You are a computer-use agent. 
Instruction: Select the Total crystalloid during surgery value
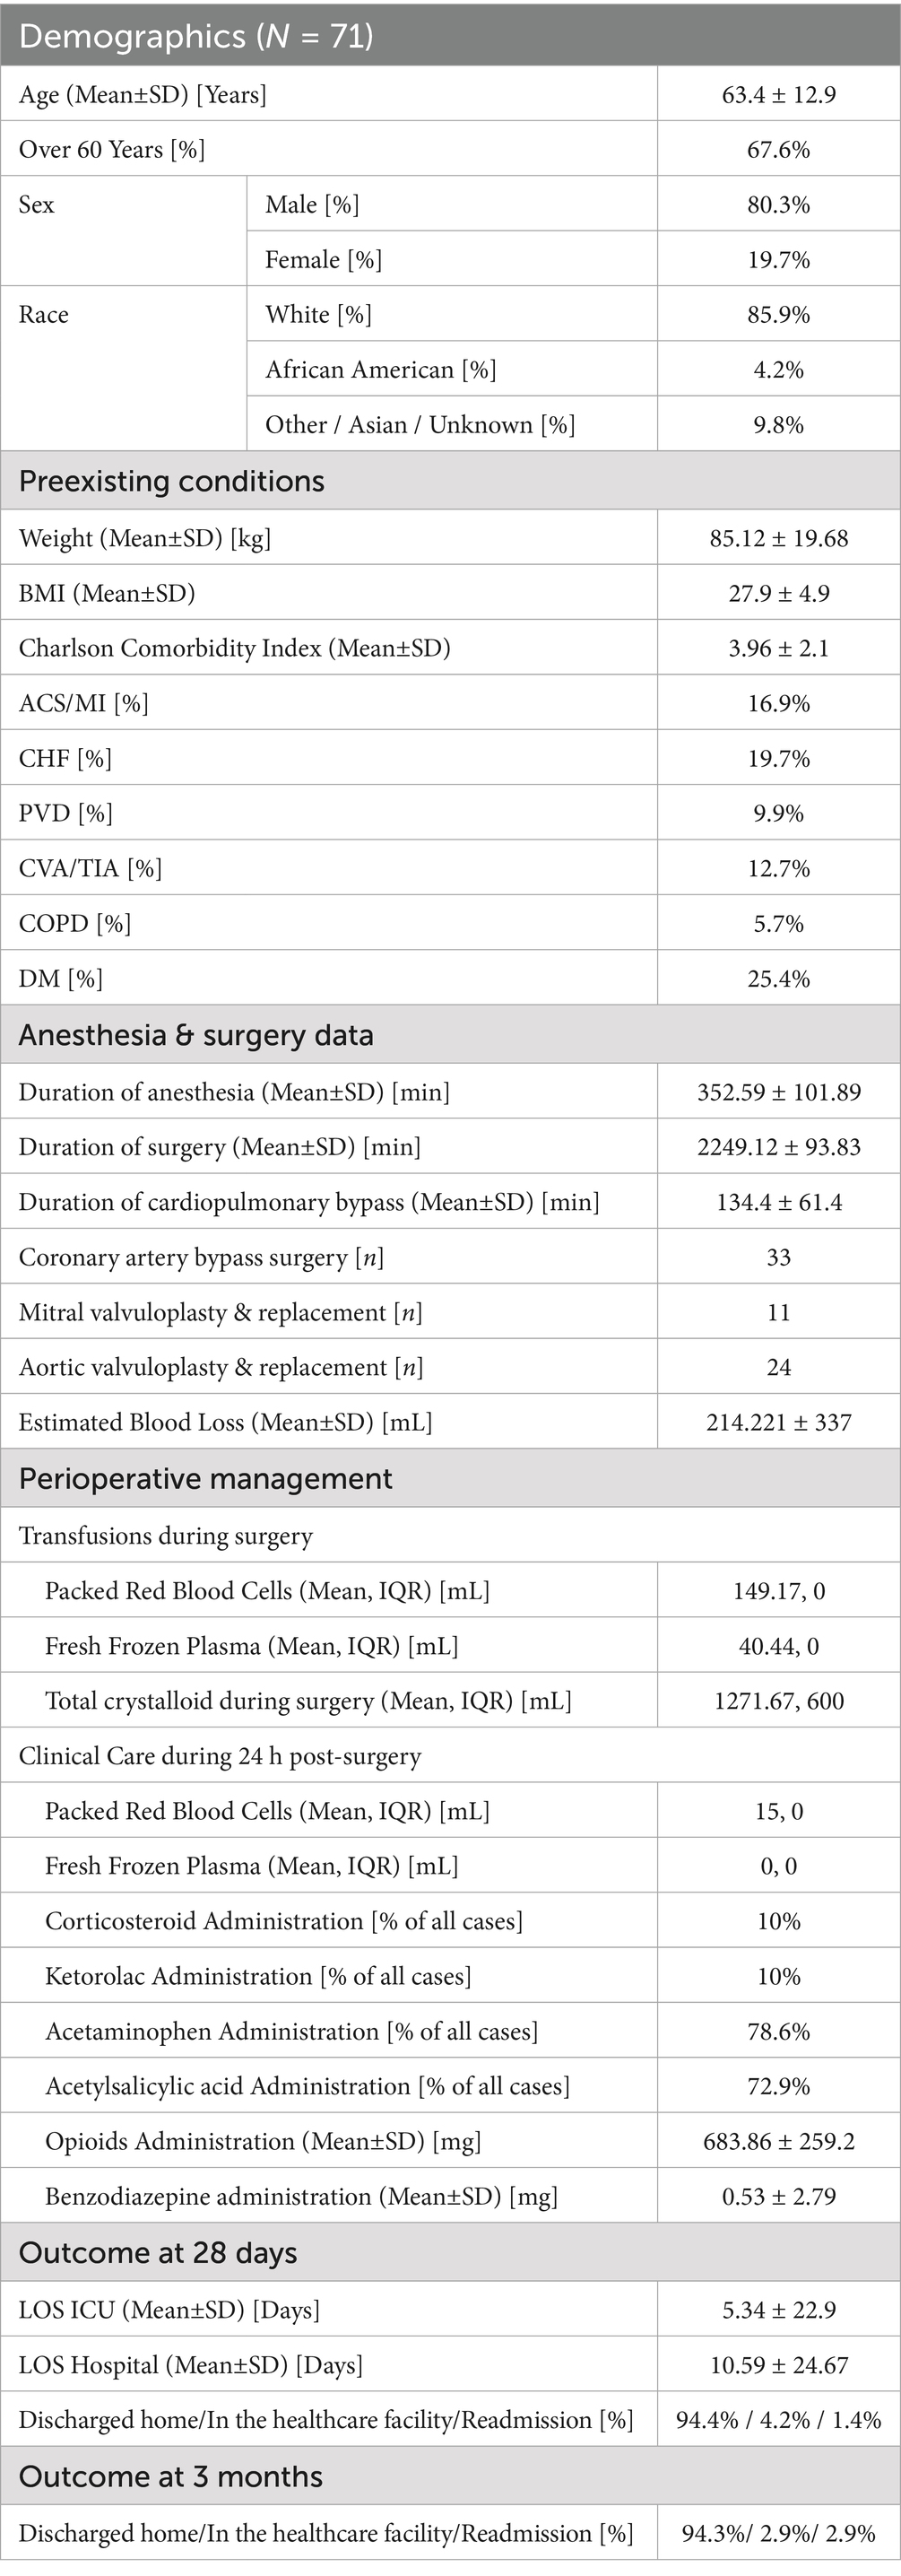coord(778,1701)
